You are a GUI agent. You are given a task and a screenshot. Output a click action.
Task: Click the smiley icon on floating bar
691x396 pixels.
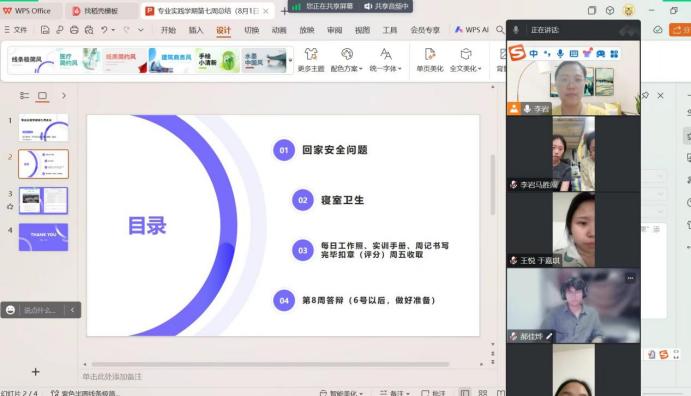(11, 310)
